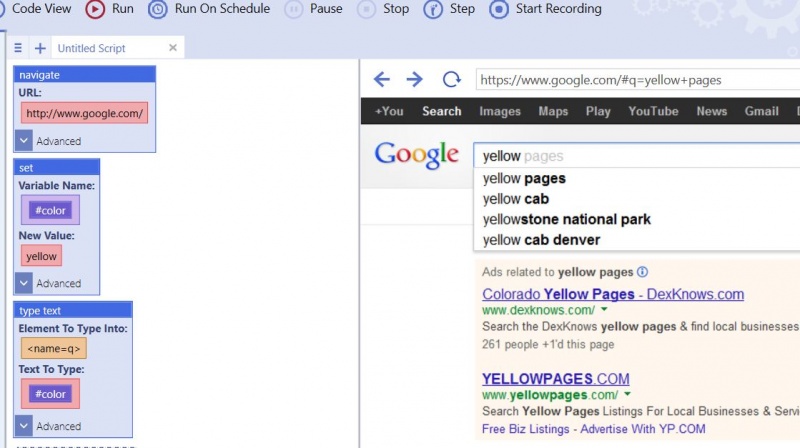The height and width of the screenshot is (448, 800).
Task: Select Search in Google top bar
Action: [441, 111]
